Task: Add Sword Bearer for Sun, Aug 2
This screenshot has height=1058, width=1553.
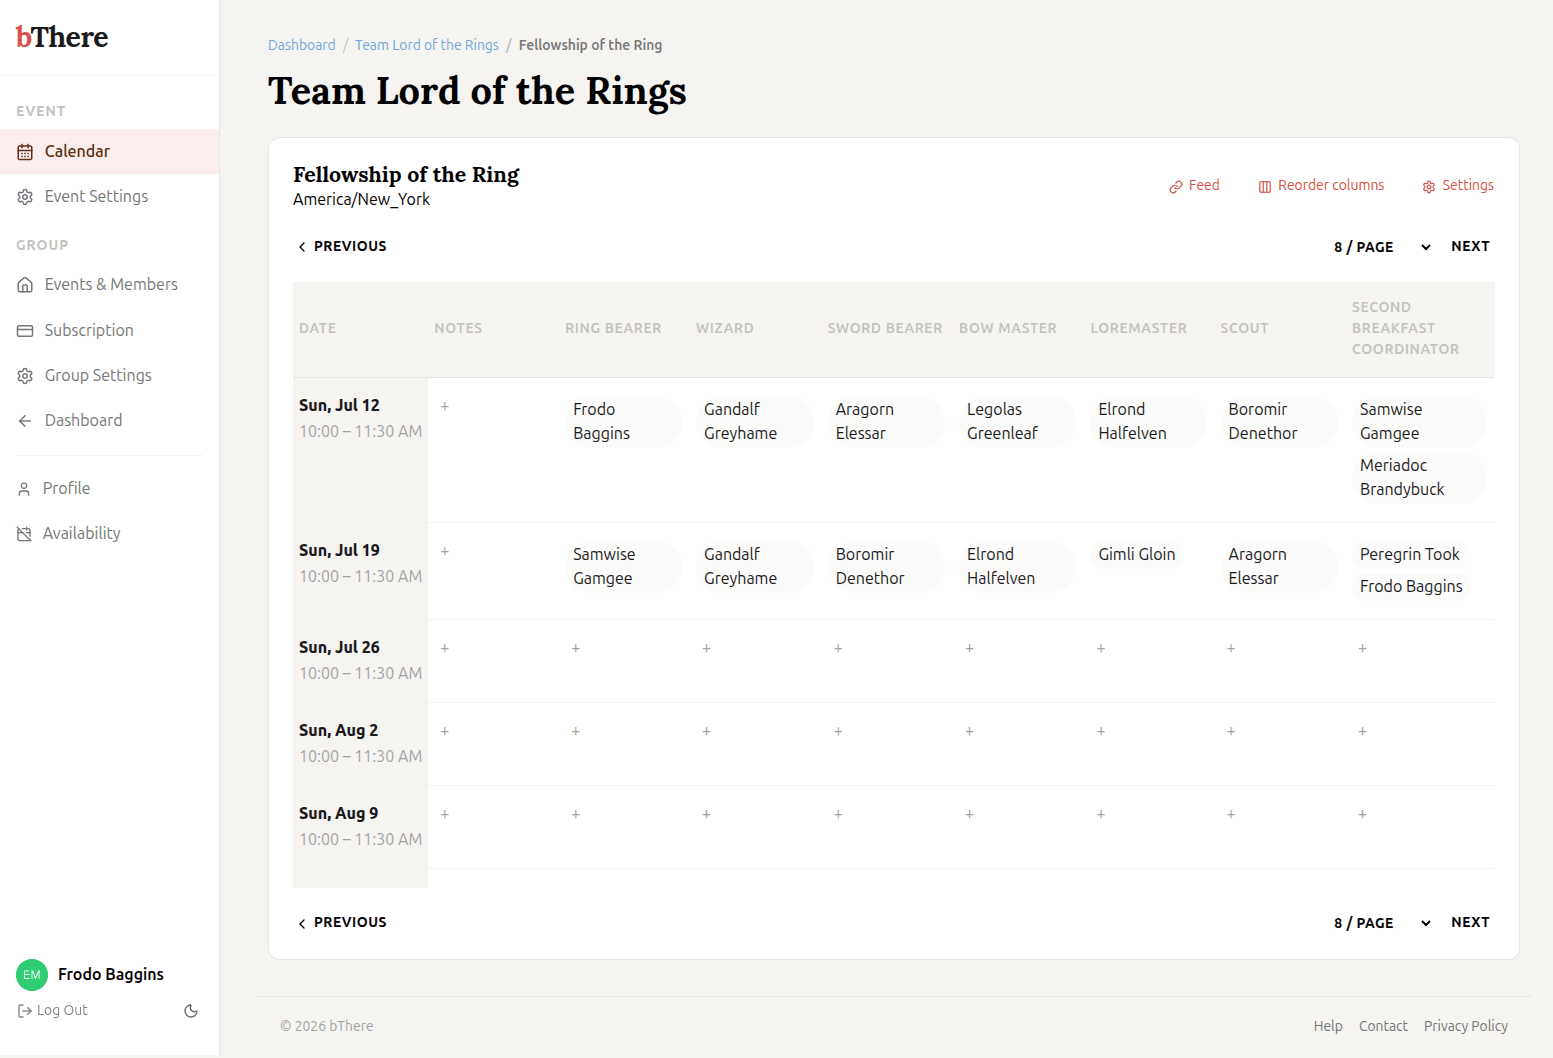Action: point(838,731)
